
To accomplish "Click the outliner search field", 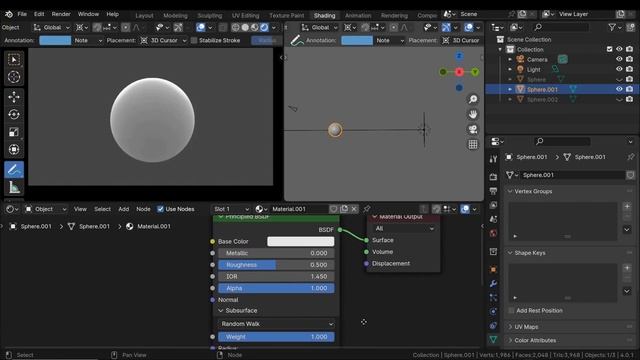I will [x=562, y=27].
